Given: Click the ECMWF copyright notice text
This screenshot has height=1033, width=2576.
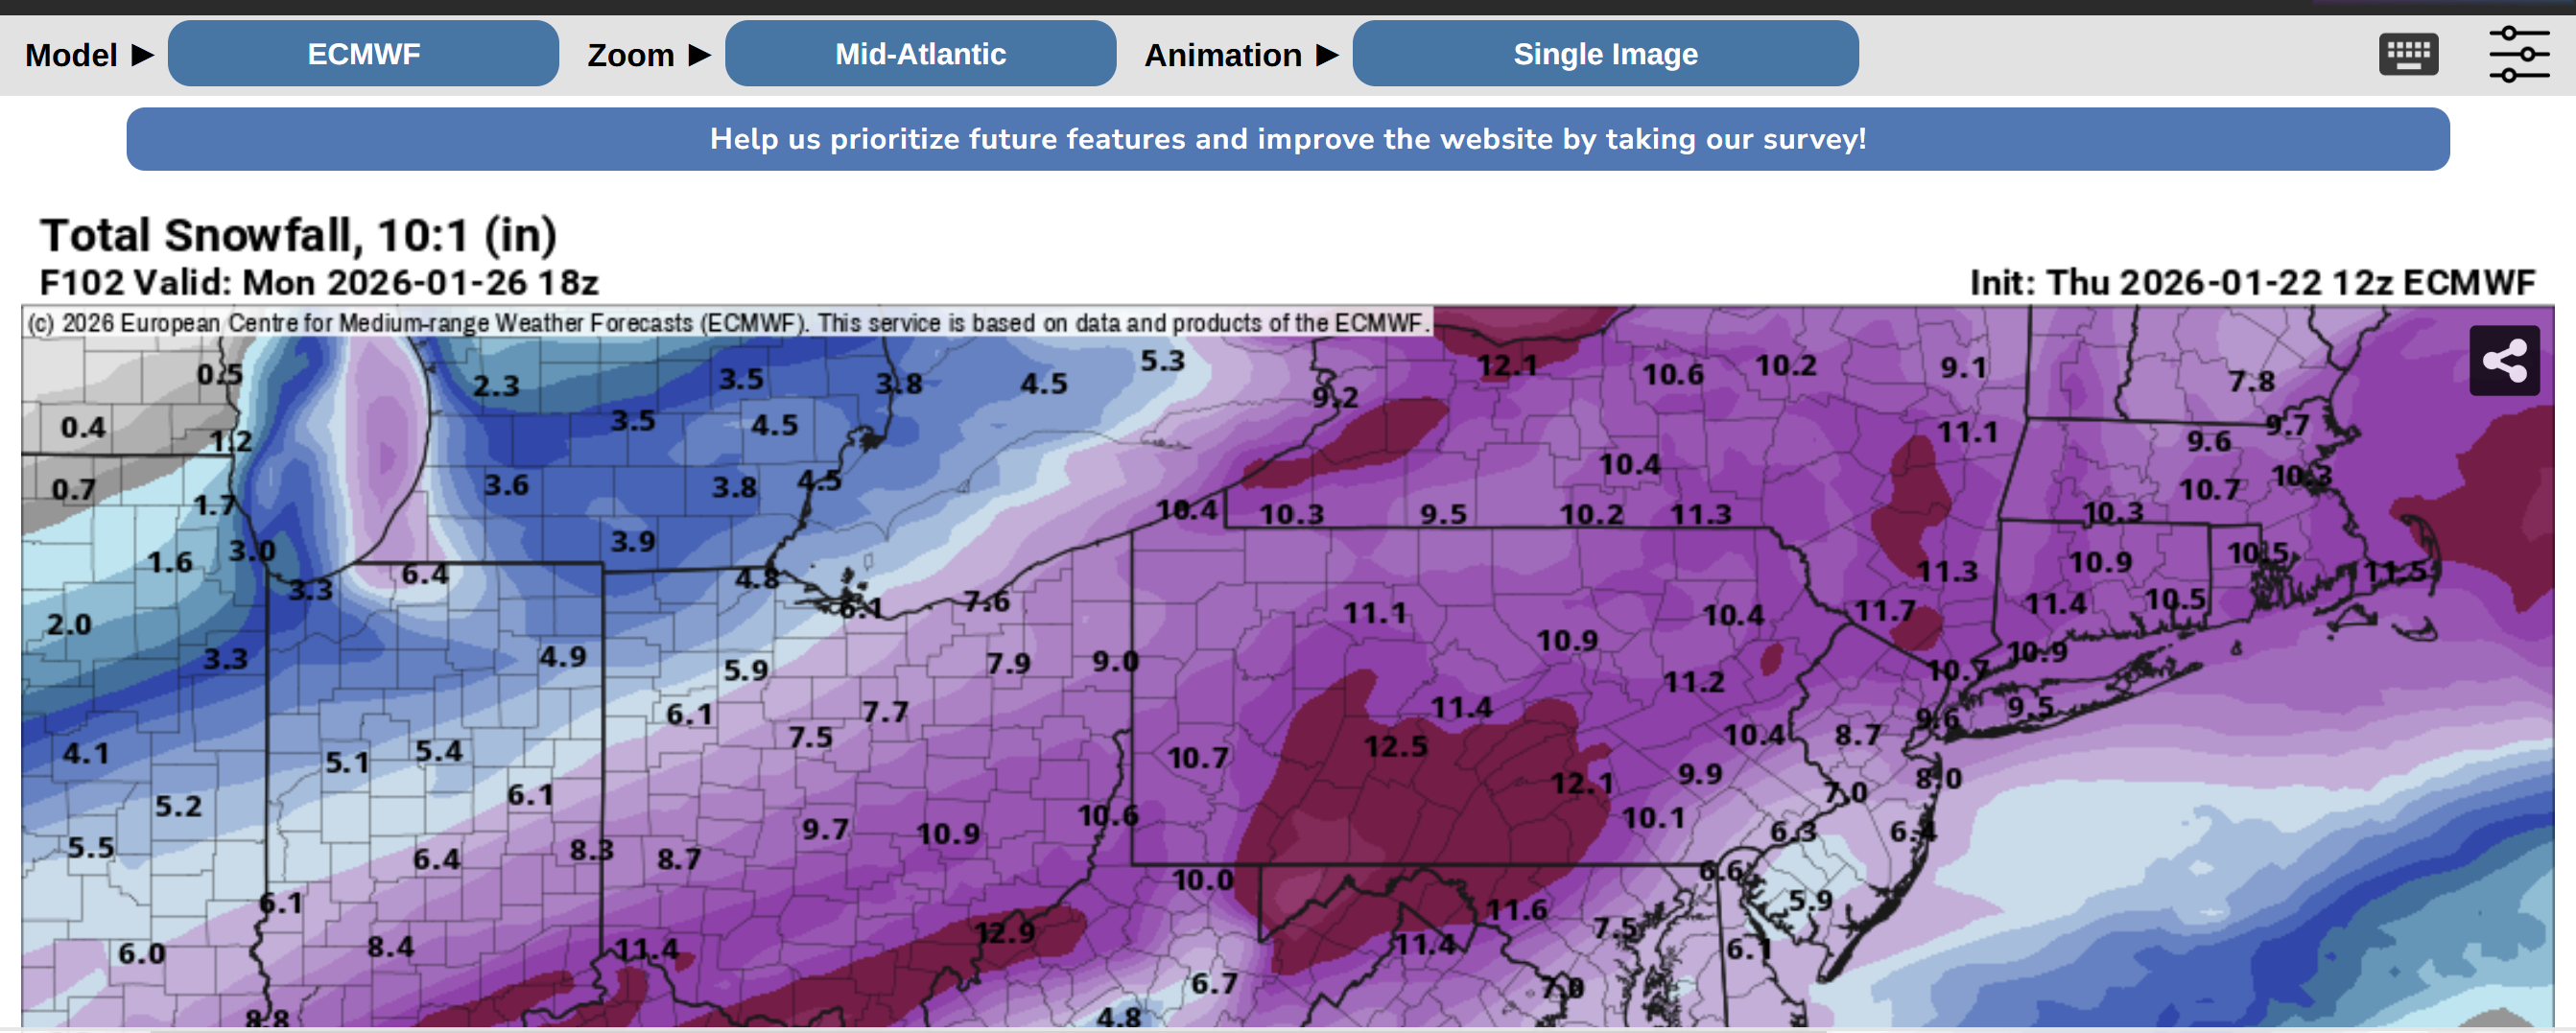Looking at the screenshot, I should point(728,323).
